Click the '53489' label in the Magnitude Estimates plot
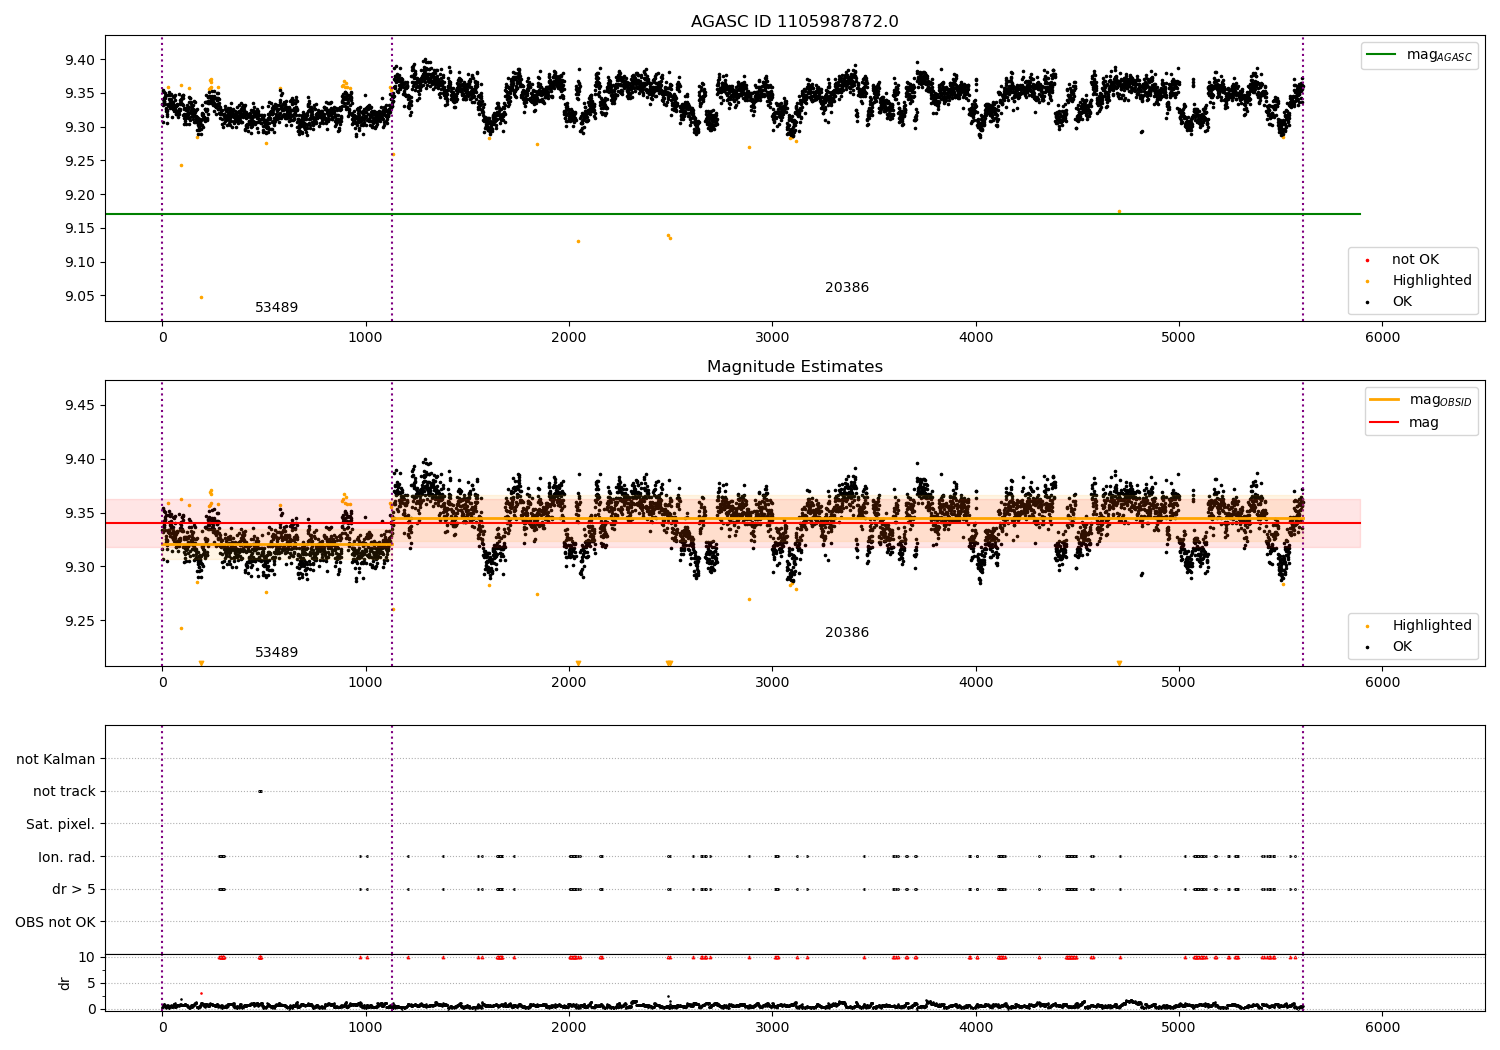 (x=276, y=653)
